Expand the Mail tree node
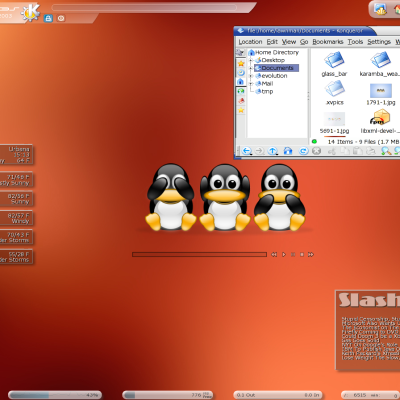The height and width of the screenshot is (400, 400). coord(251,84)
